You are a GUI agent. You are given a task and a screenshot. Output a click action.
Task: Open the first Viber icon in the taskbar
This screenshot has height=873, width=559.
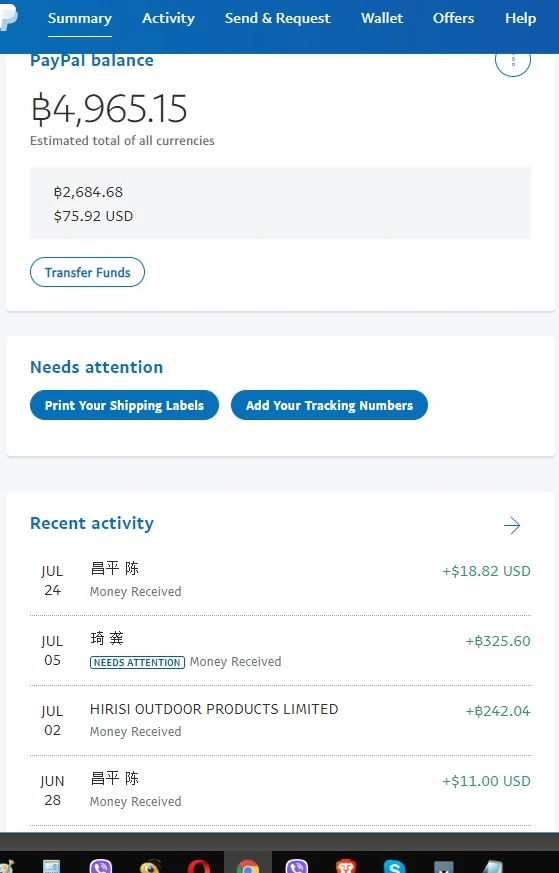(101, 865)
